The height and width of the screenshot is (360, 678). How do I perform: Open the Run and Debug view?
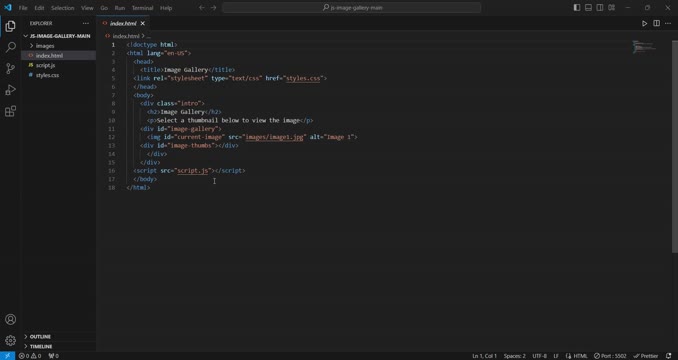(10, 90)
